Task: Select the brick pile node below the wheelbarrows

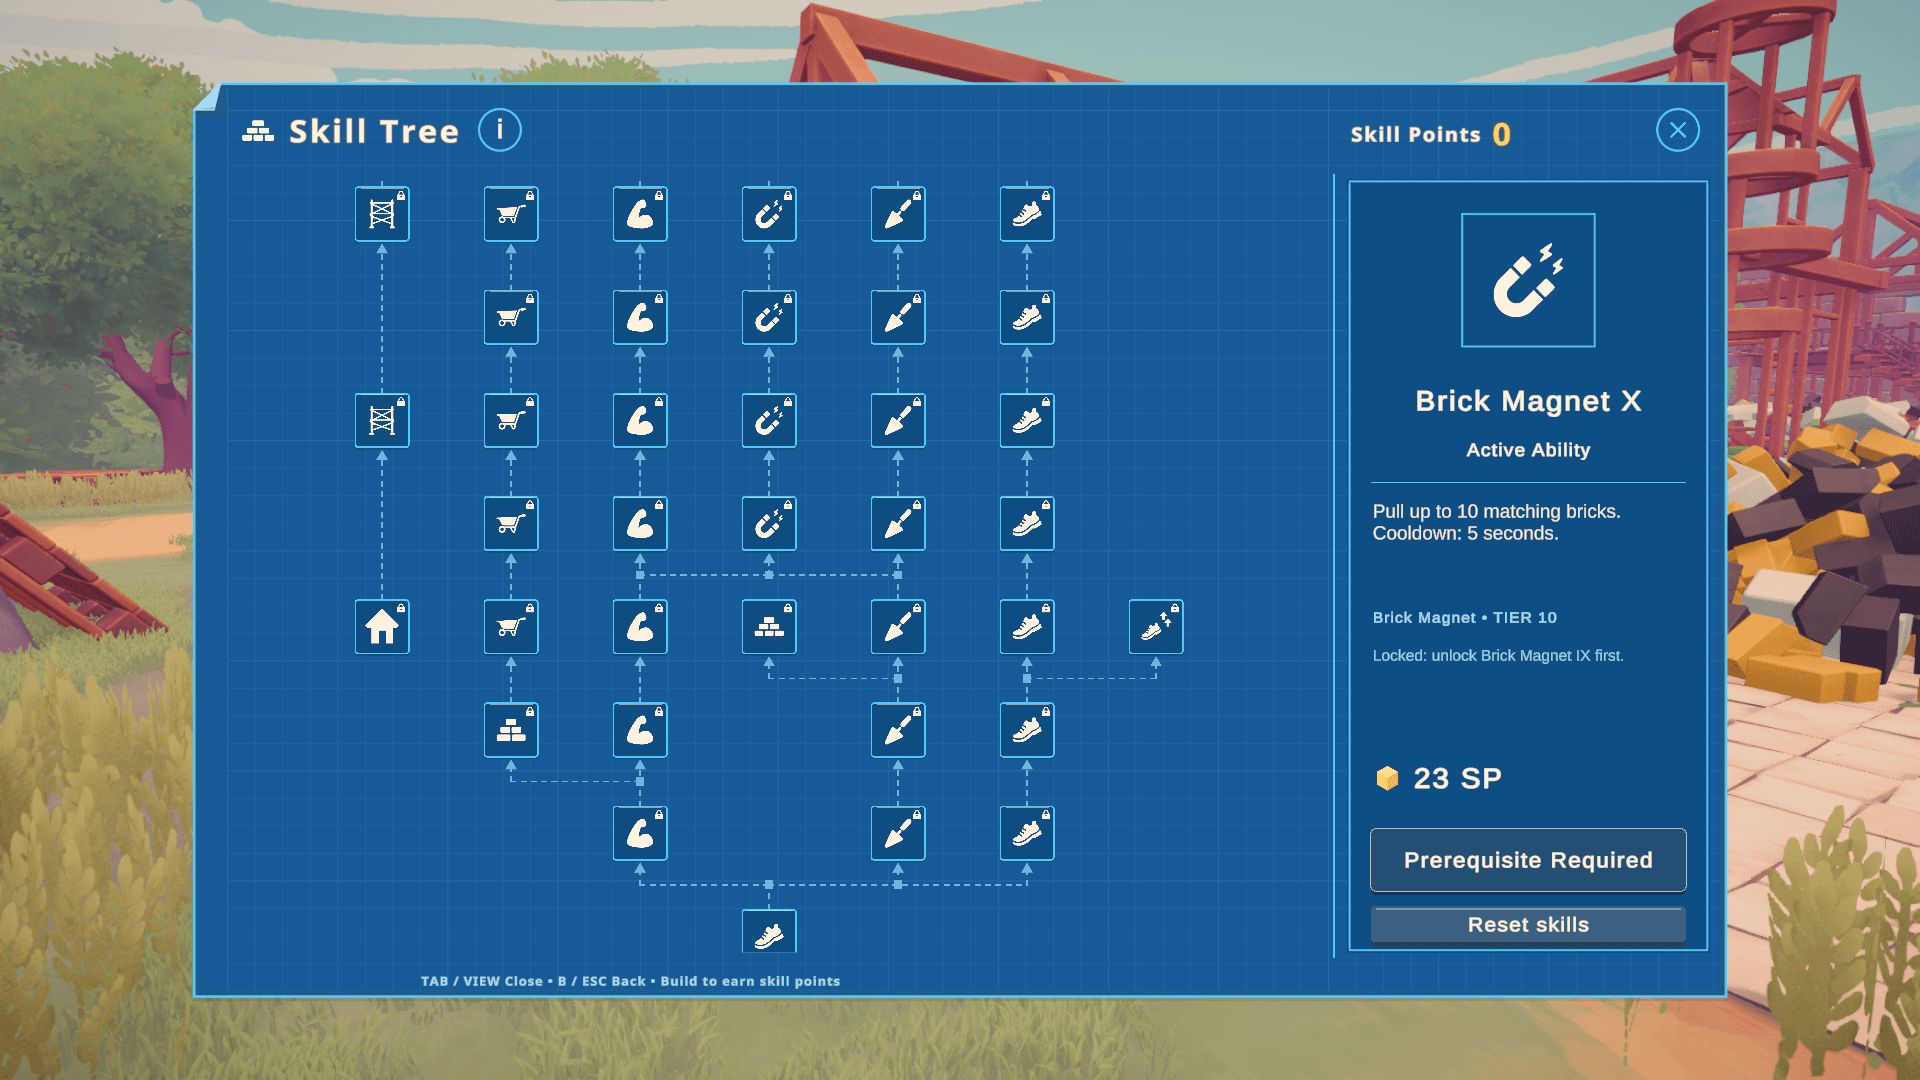Action: 511,730
